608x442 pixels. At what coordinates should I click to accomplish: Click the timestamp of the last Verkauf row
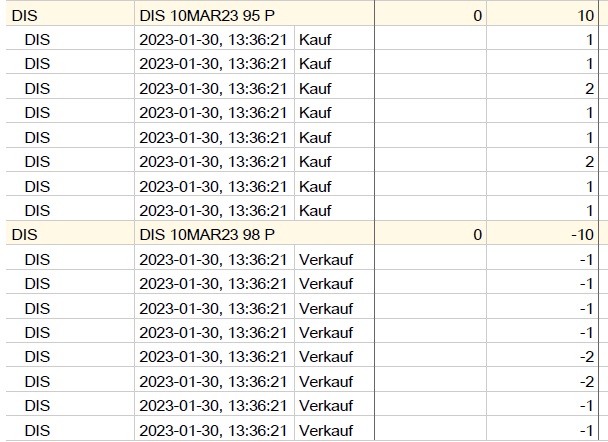pyautogui.click(x=213, y=430)
